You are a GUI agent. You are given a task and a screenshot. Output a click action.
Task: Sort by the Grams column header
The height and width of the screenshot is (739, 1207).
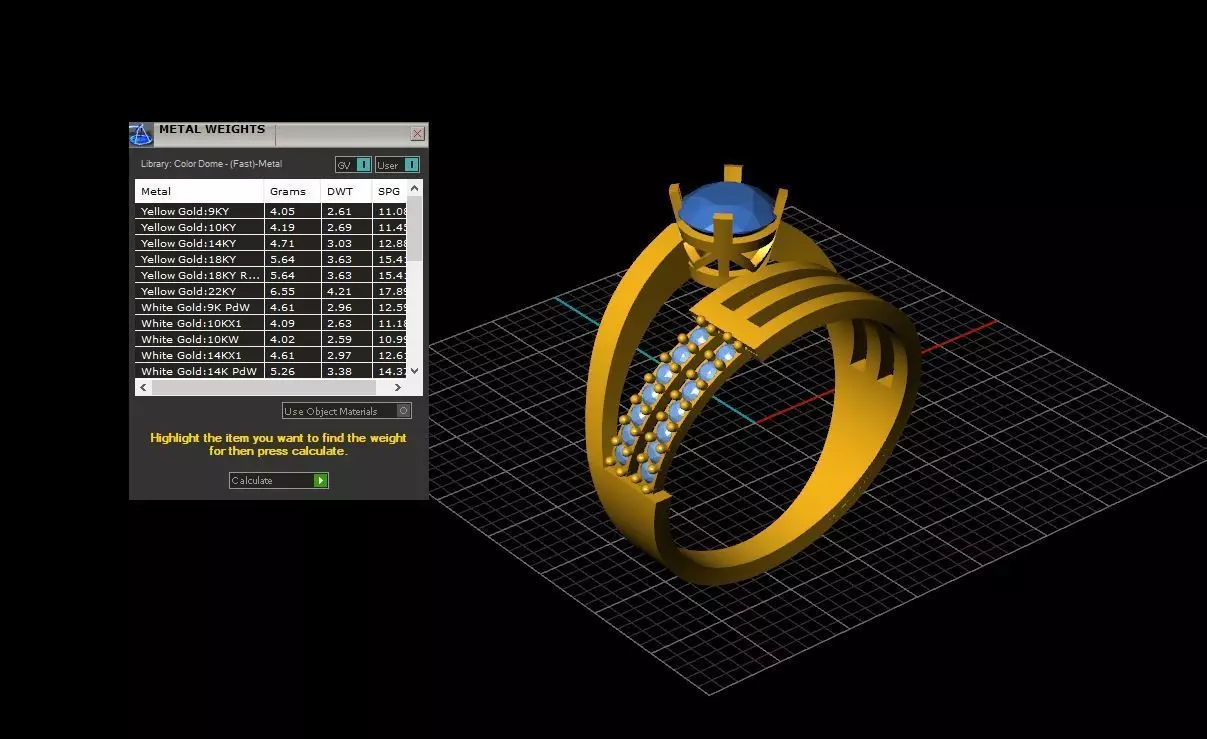292,191
